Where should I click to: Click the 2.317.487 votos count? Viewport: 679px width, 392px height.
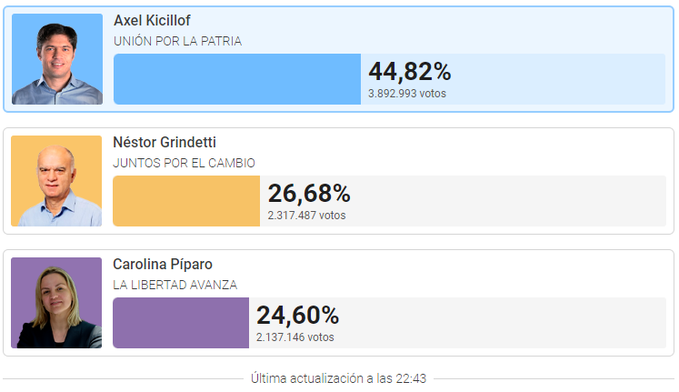(x=307, y=215)
